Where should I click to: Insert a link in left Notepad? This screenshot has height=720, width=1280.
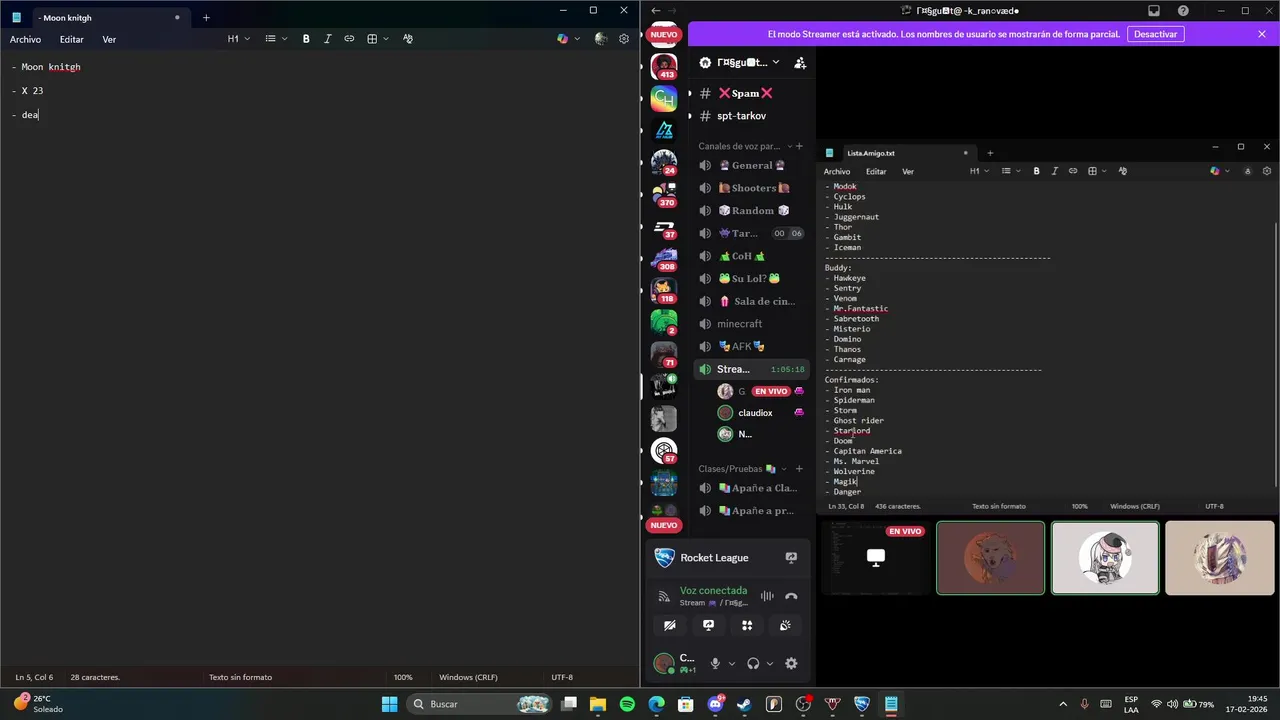click(349, 39)
